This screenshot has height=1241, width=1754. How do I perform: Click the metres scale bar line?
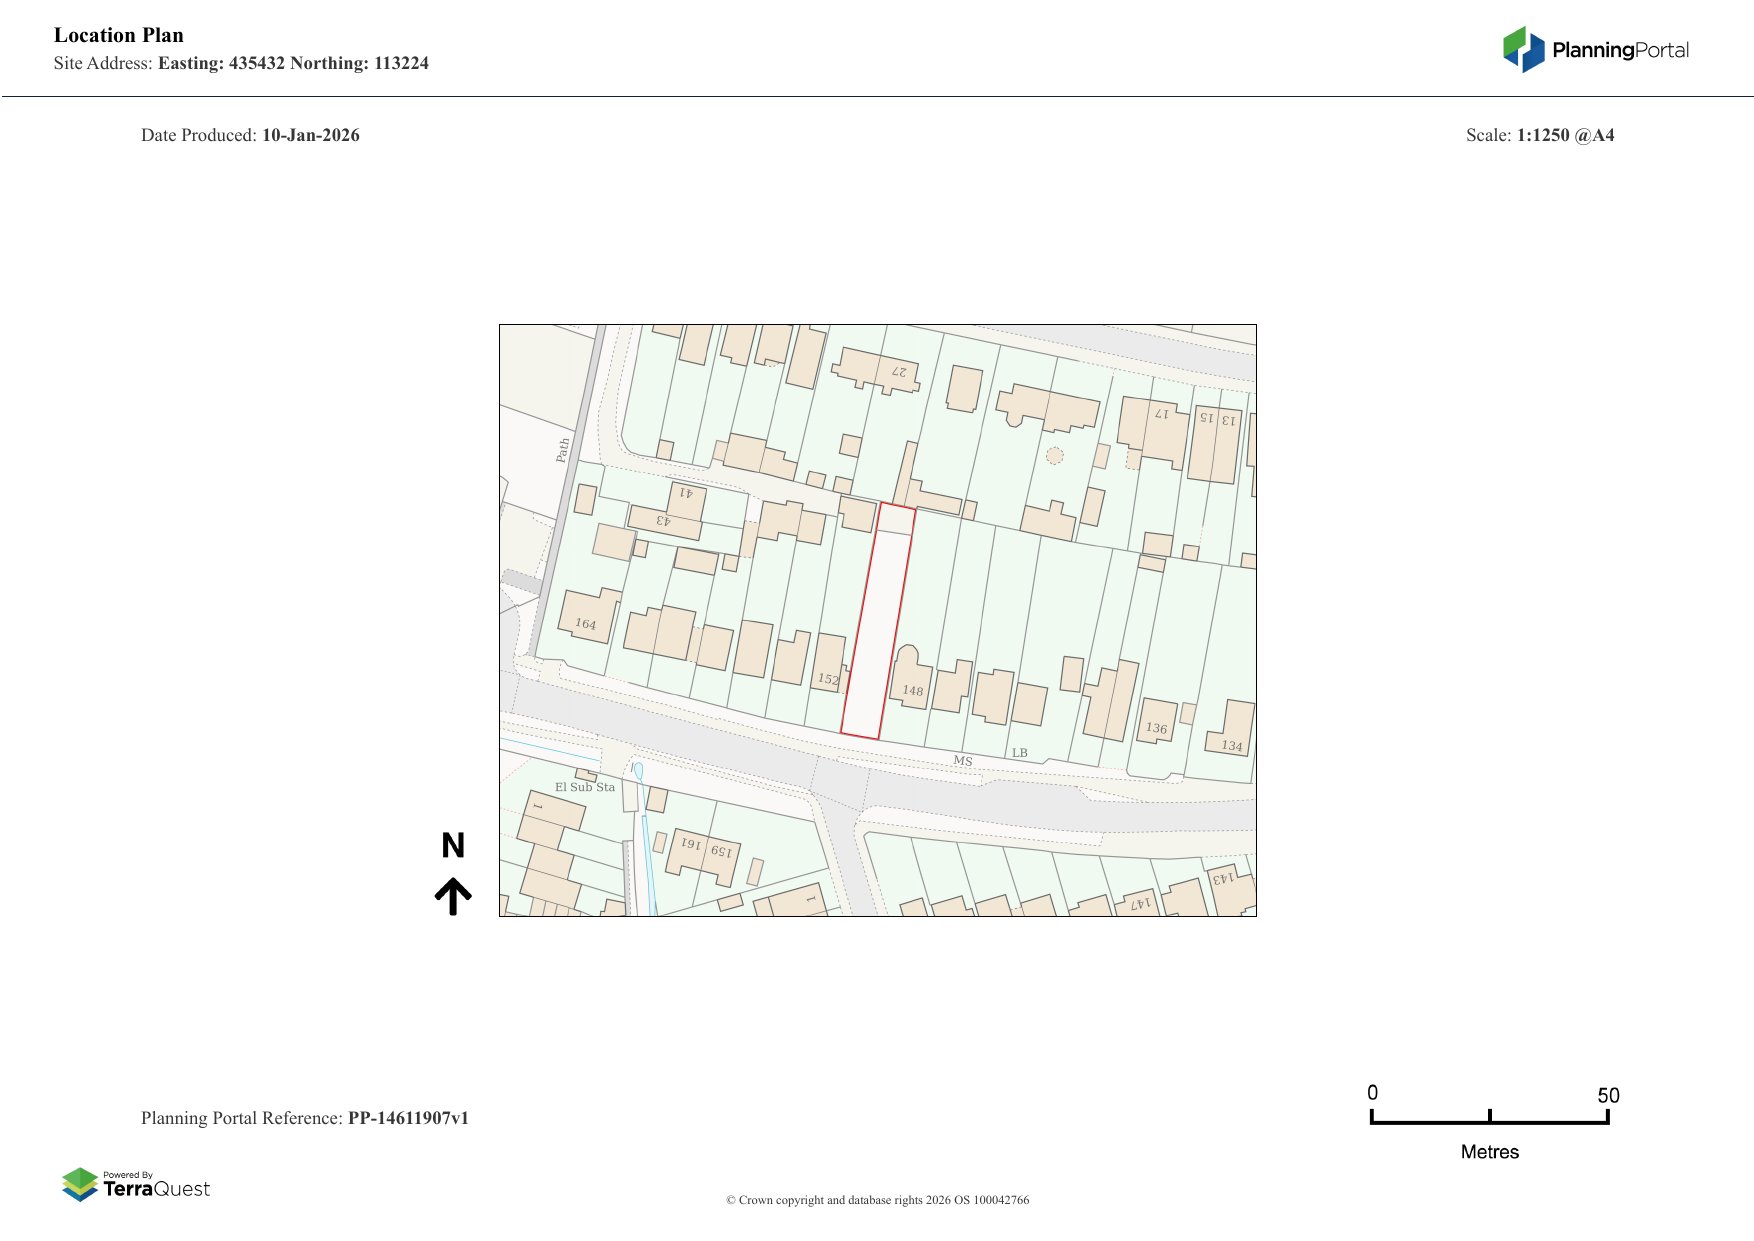click(1489, 1122)
